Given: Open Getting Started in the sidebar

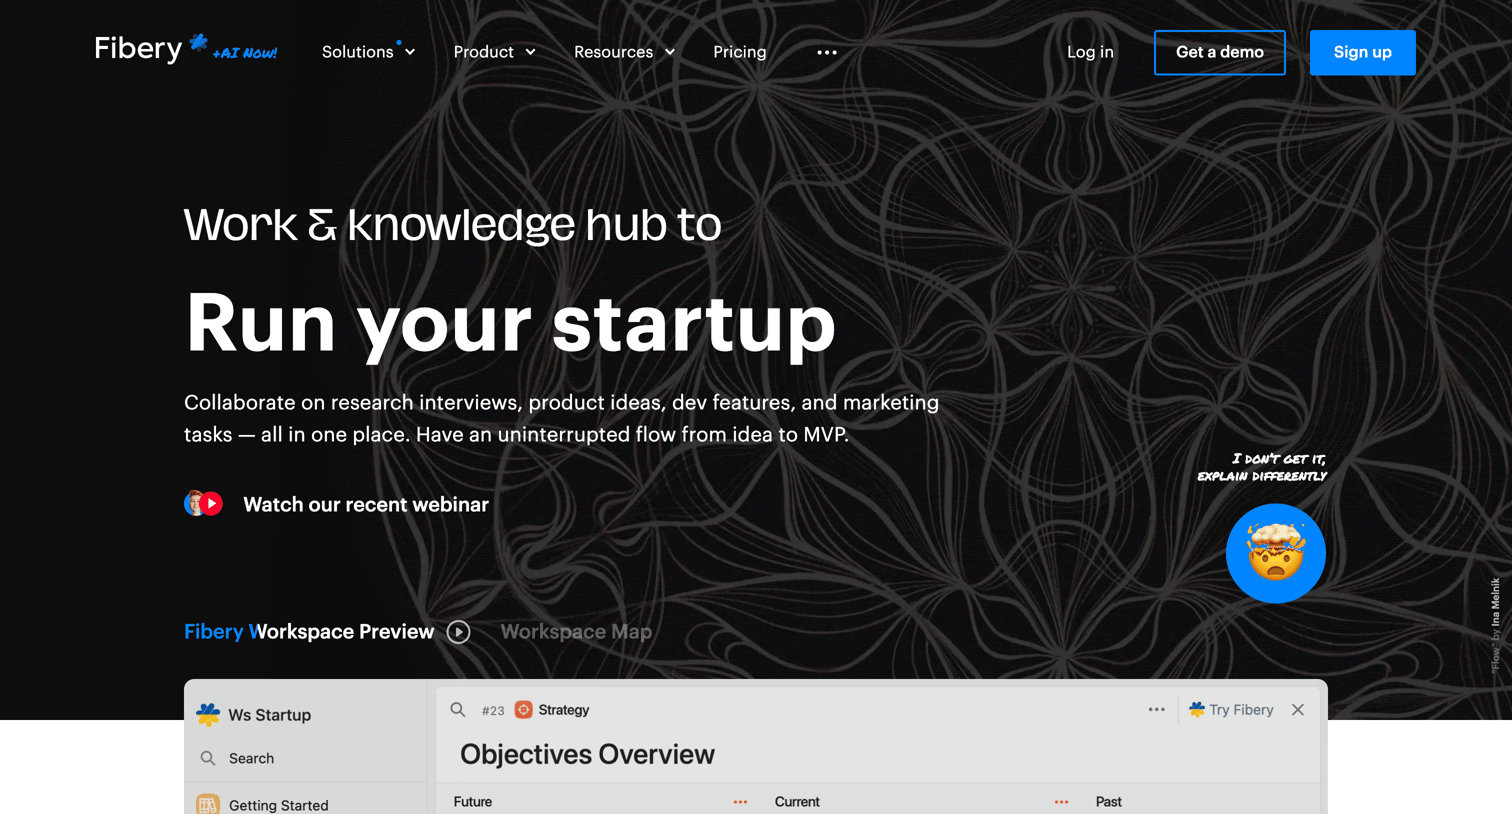Looking at the screenshot, I should pos(278,804).
